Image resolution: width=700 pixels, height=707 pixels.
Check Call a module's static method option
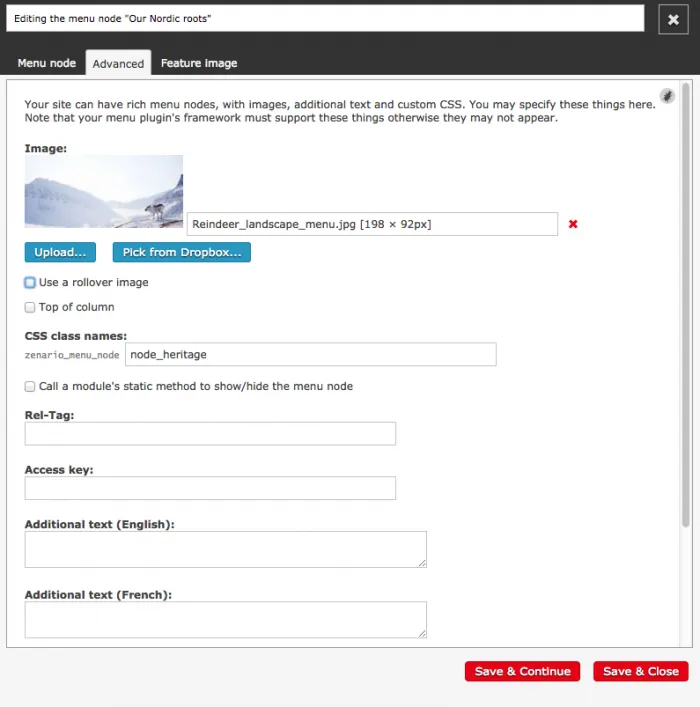tap(30, 386)
